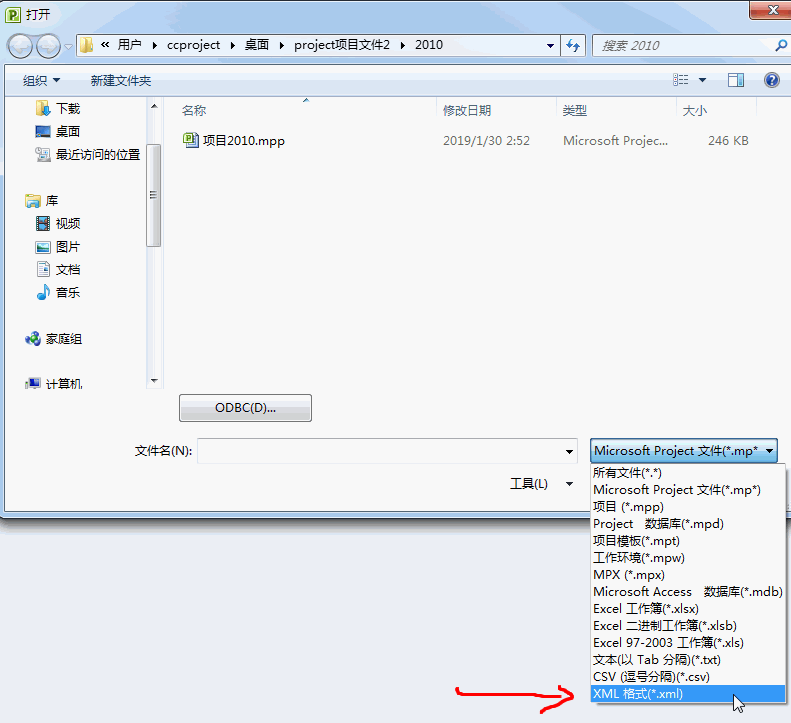Click the folder icon in address bar
This screenshot has height=723, width=791.
pos(87,45)
